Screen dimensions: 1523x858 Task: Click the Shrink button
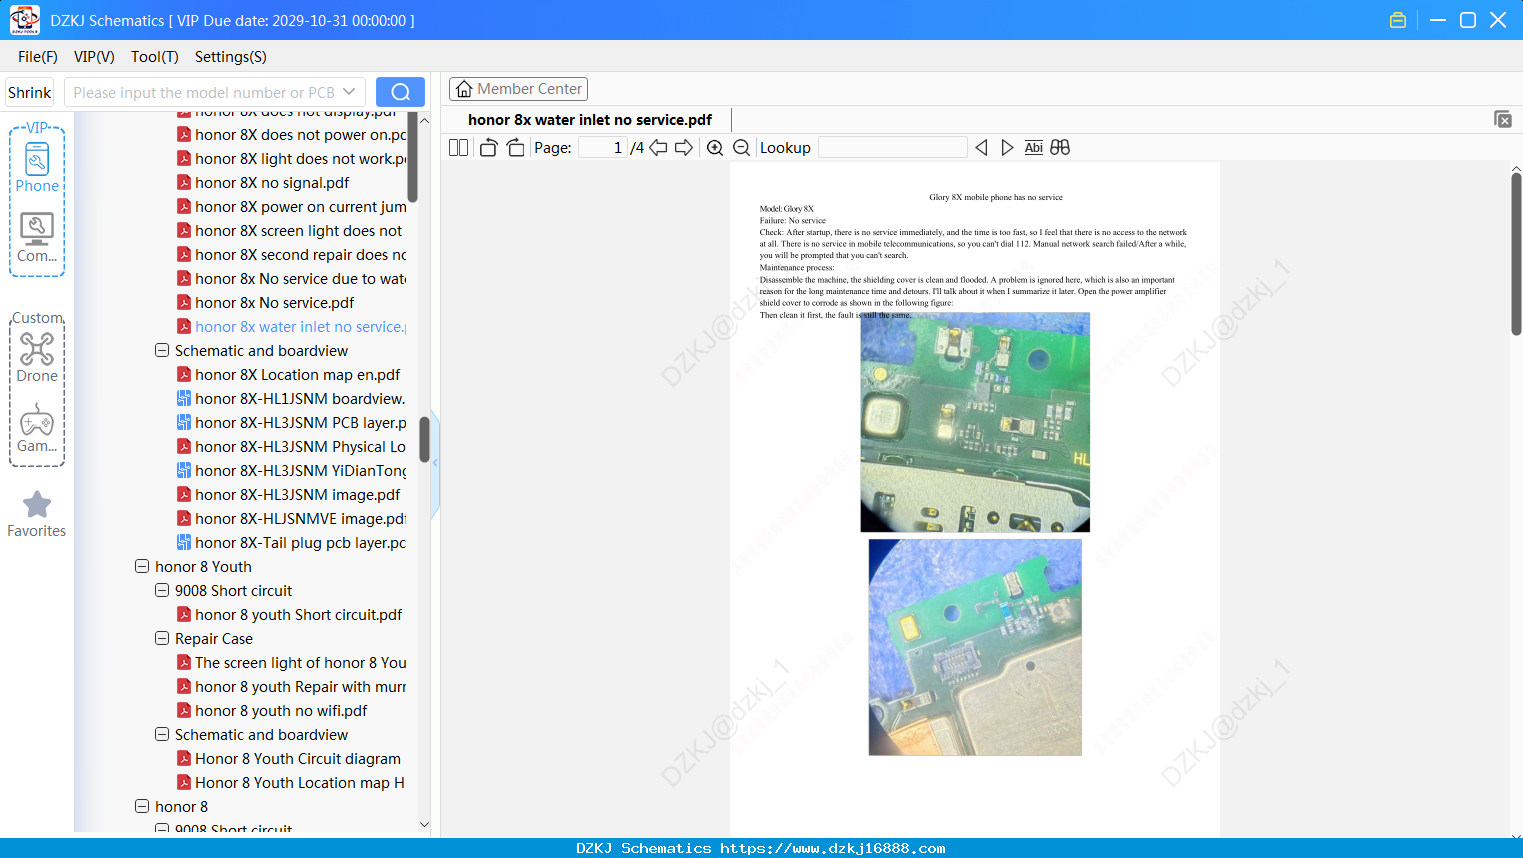30,92
